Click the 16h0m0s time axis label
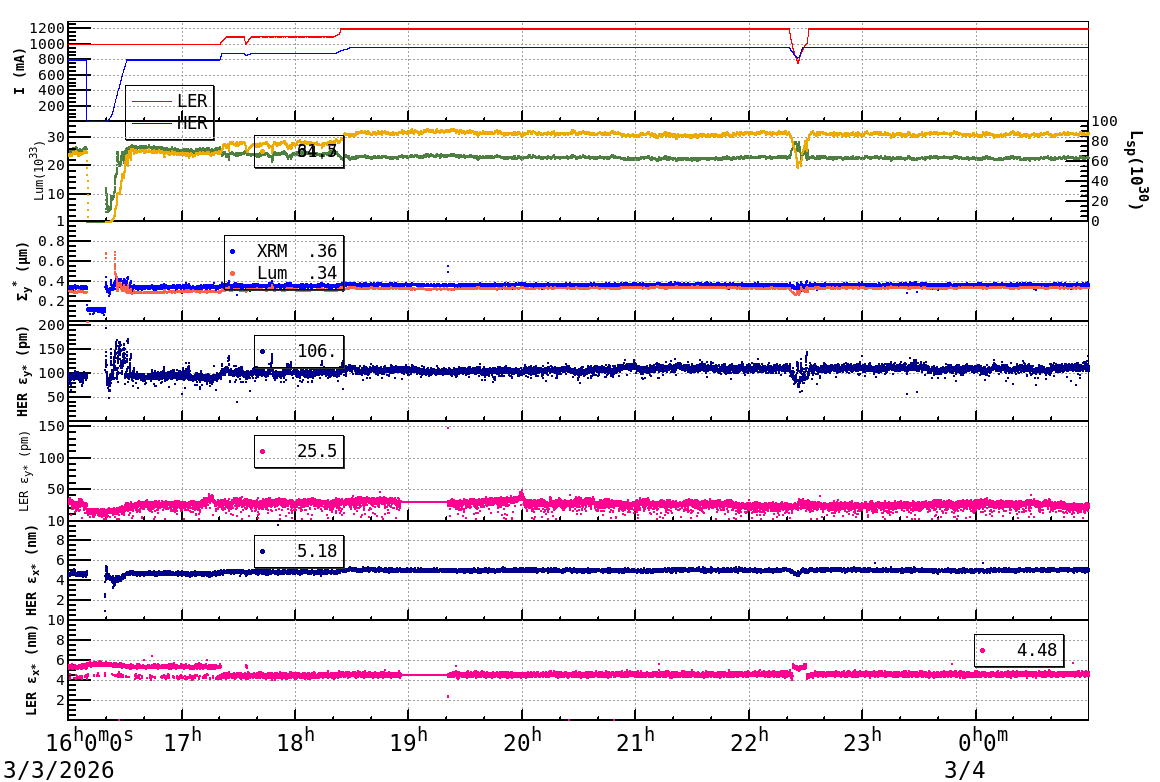1160x782 pixels. pyautogui.click(x=90, y=741)
